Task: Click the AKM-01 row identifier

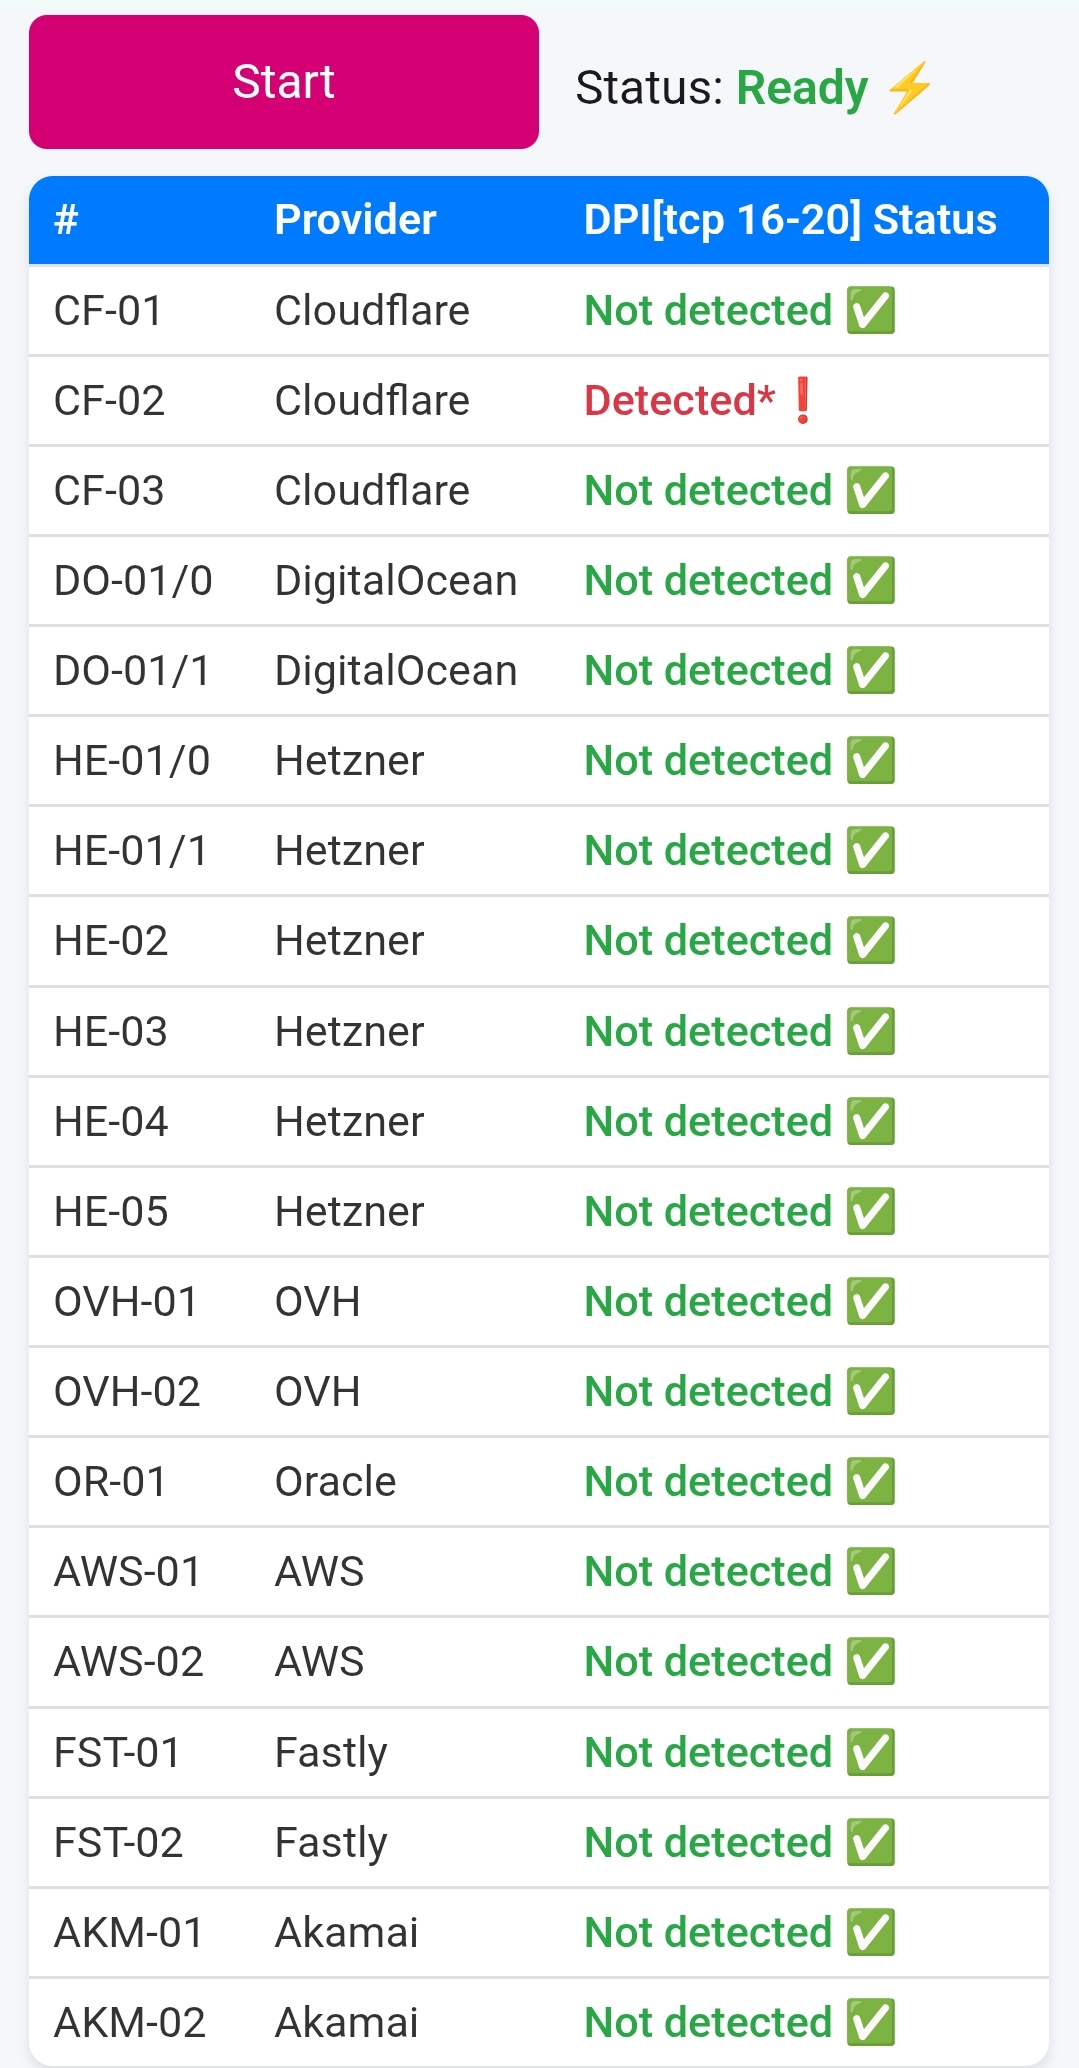Action: (129, 1932)
